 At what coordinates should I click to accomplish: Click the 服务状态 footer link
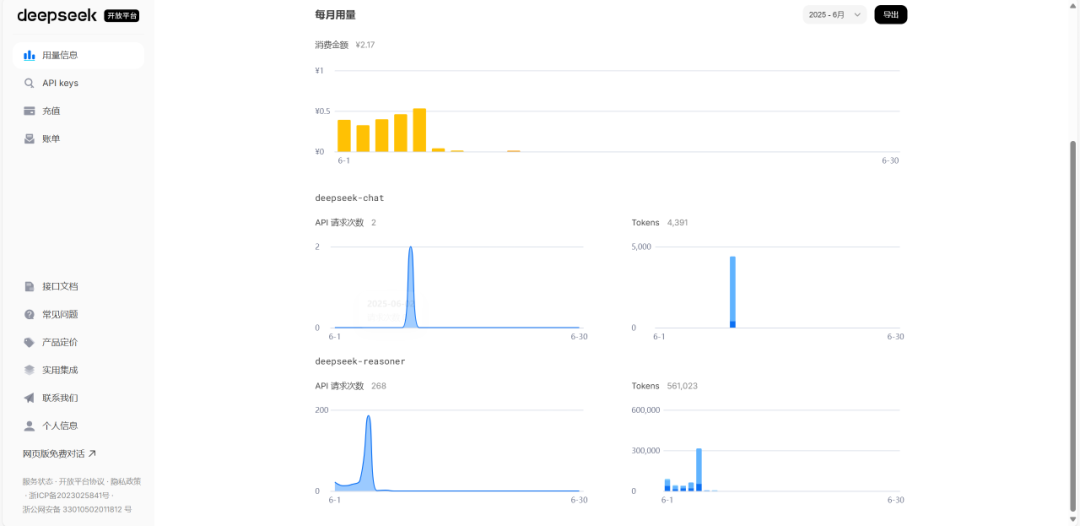click(37, 481)
